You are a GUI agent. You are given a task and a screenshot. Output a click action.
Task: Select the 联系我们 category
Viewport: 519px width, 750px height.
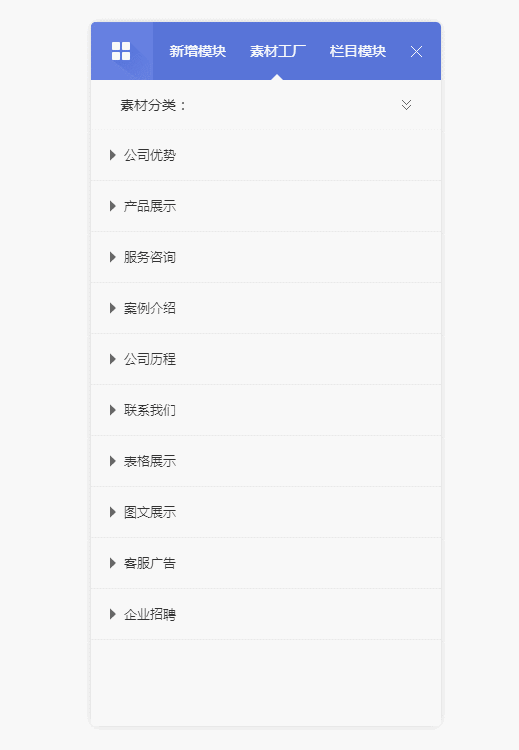265,410
